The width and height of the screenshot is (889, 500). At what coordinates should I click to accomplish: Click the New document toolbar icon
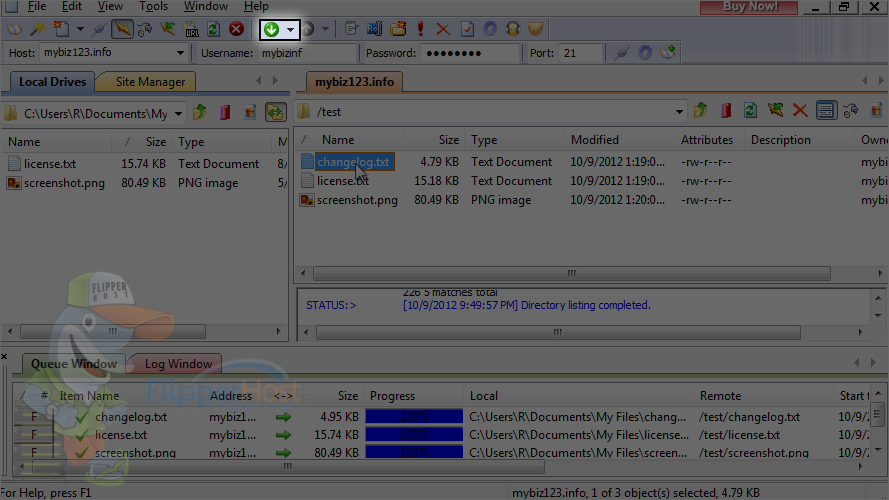[61, 29]
